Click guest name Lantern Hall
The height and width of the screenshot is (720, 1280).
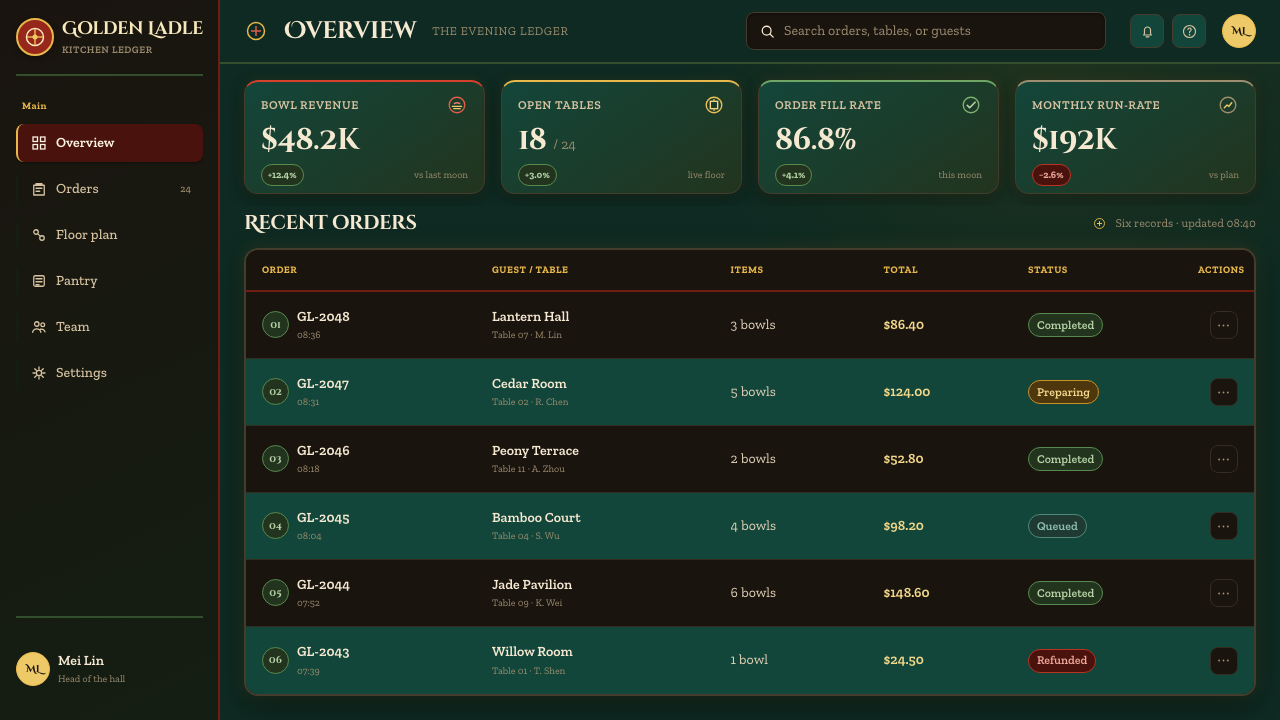click(x=530, y=317)
